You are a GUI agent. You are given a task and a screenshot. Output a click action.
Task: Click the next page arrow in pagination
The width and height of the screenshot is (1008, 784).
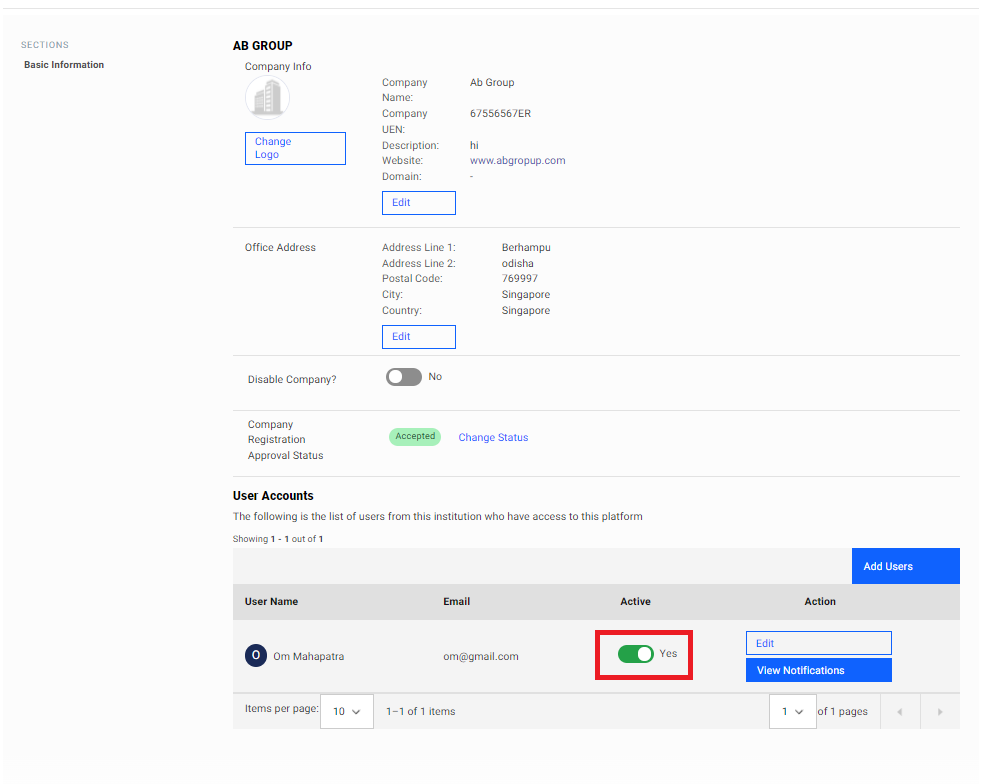pyautogui.click(x=939, y=711)
